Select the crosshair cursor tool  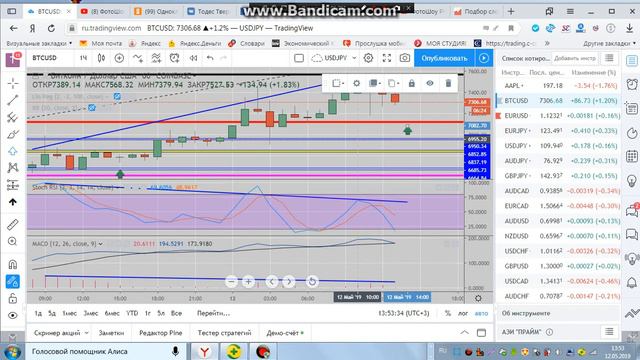pos(13,83)
